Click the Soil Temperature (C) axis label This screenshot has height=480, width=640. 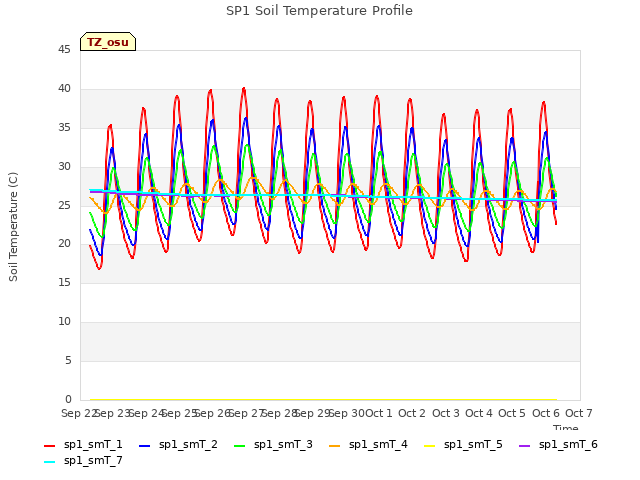click(13, 227)
